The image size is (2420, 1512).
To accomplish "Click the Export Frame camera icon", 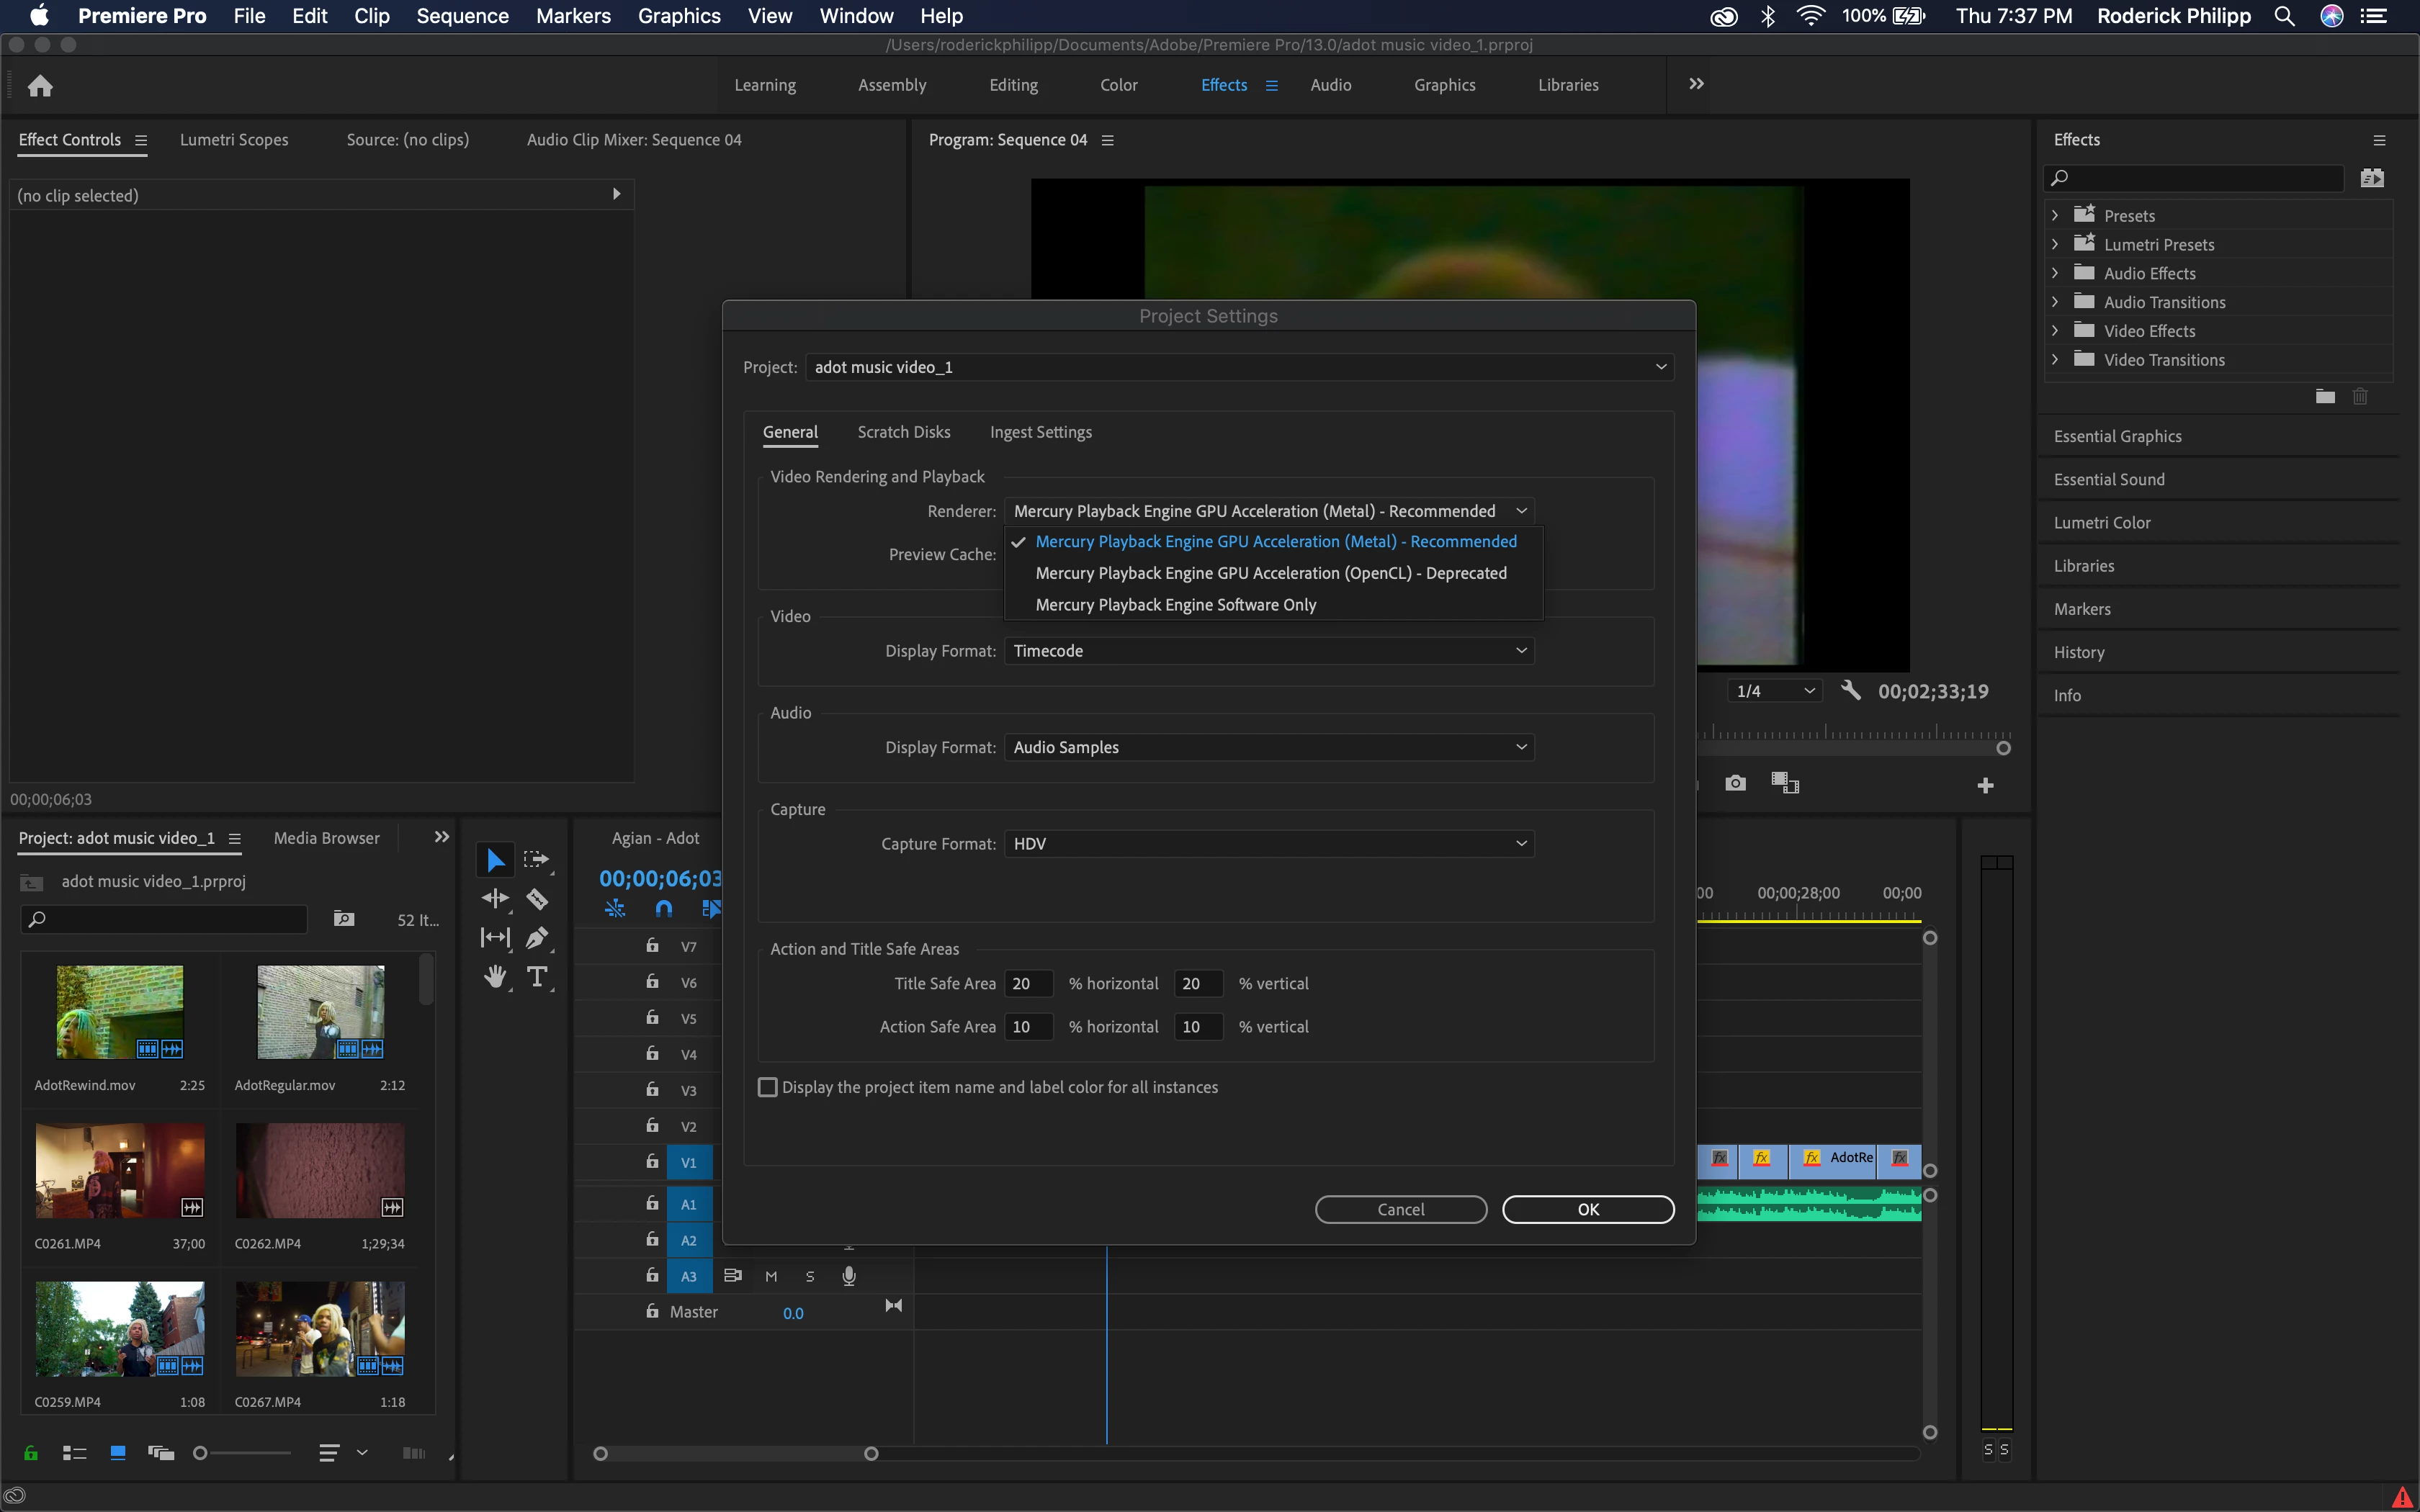I will coord(1735,783).
